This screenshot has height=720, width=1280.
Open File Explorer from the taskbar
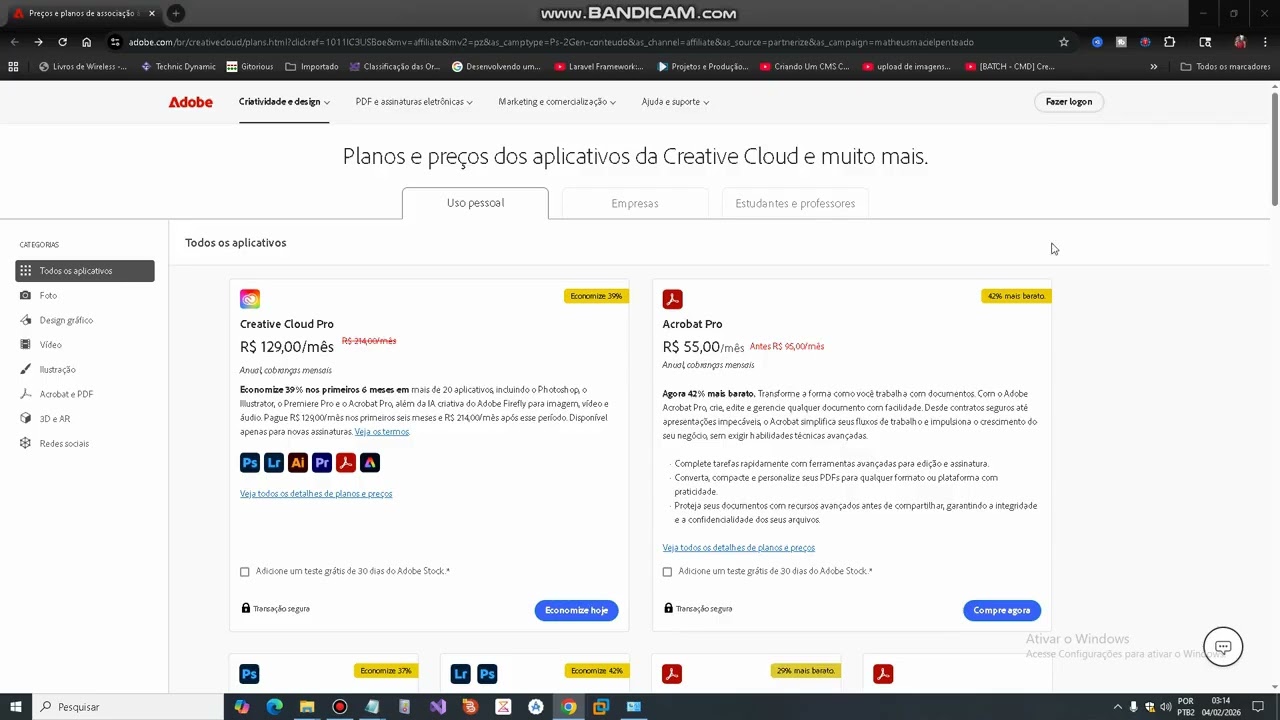tap(307, 707)
